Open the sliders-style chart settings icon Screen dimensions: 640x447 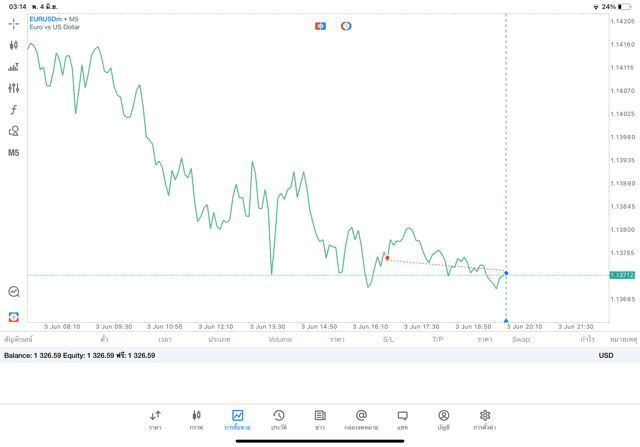coord(13,88)
